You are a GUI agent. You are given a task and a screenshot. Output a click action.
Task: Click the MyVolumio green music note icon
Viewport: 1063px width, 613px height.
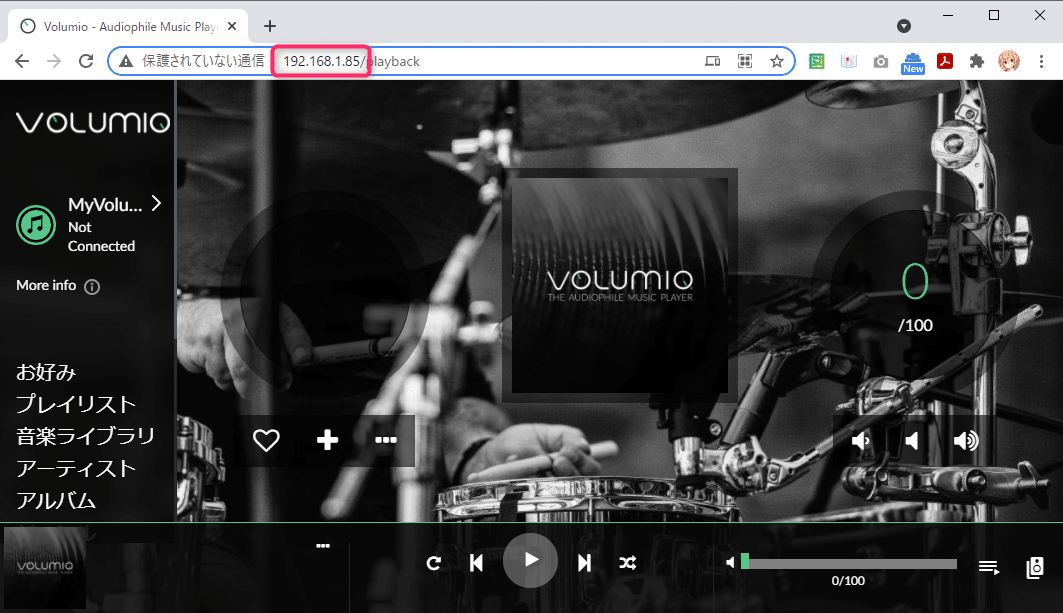pos(36,225)
